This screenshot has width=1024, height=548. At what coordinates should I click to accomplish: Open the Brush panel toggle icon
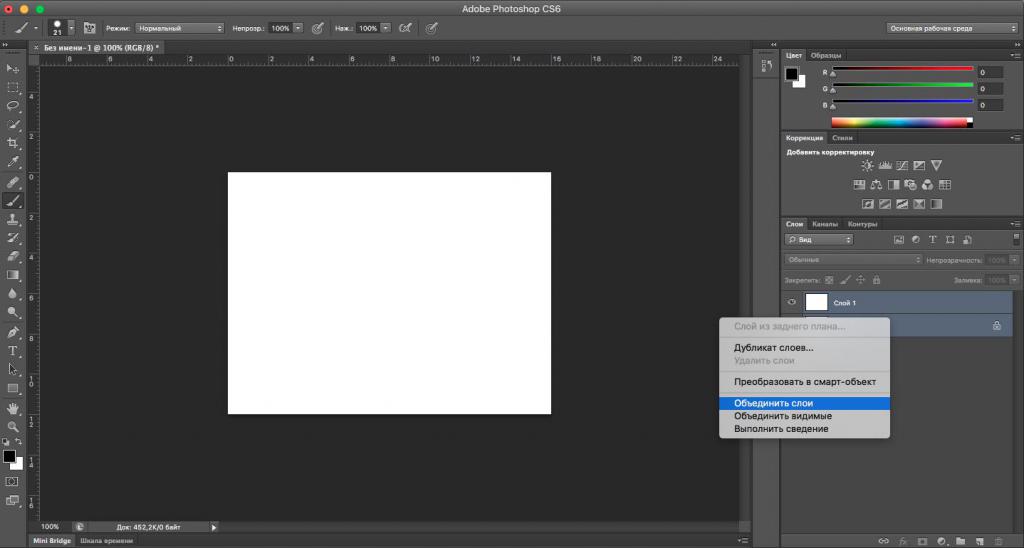(x=90, y=28)
